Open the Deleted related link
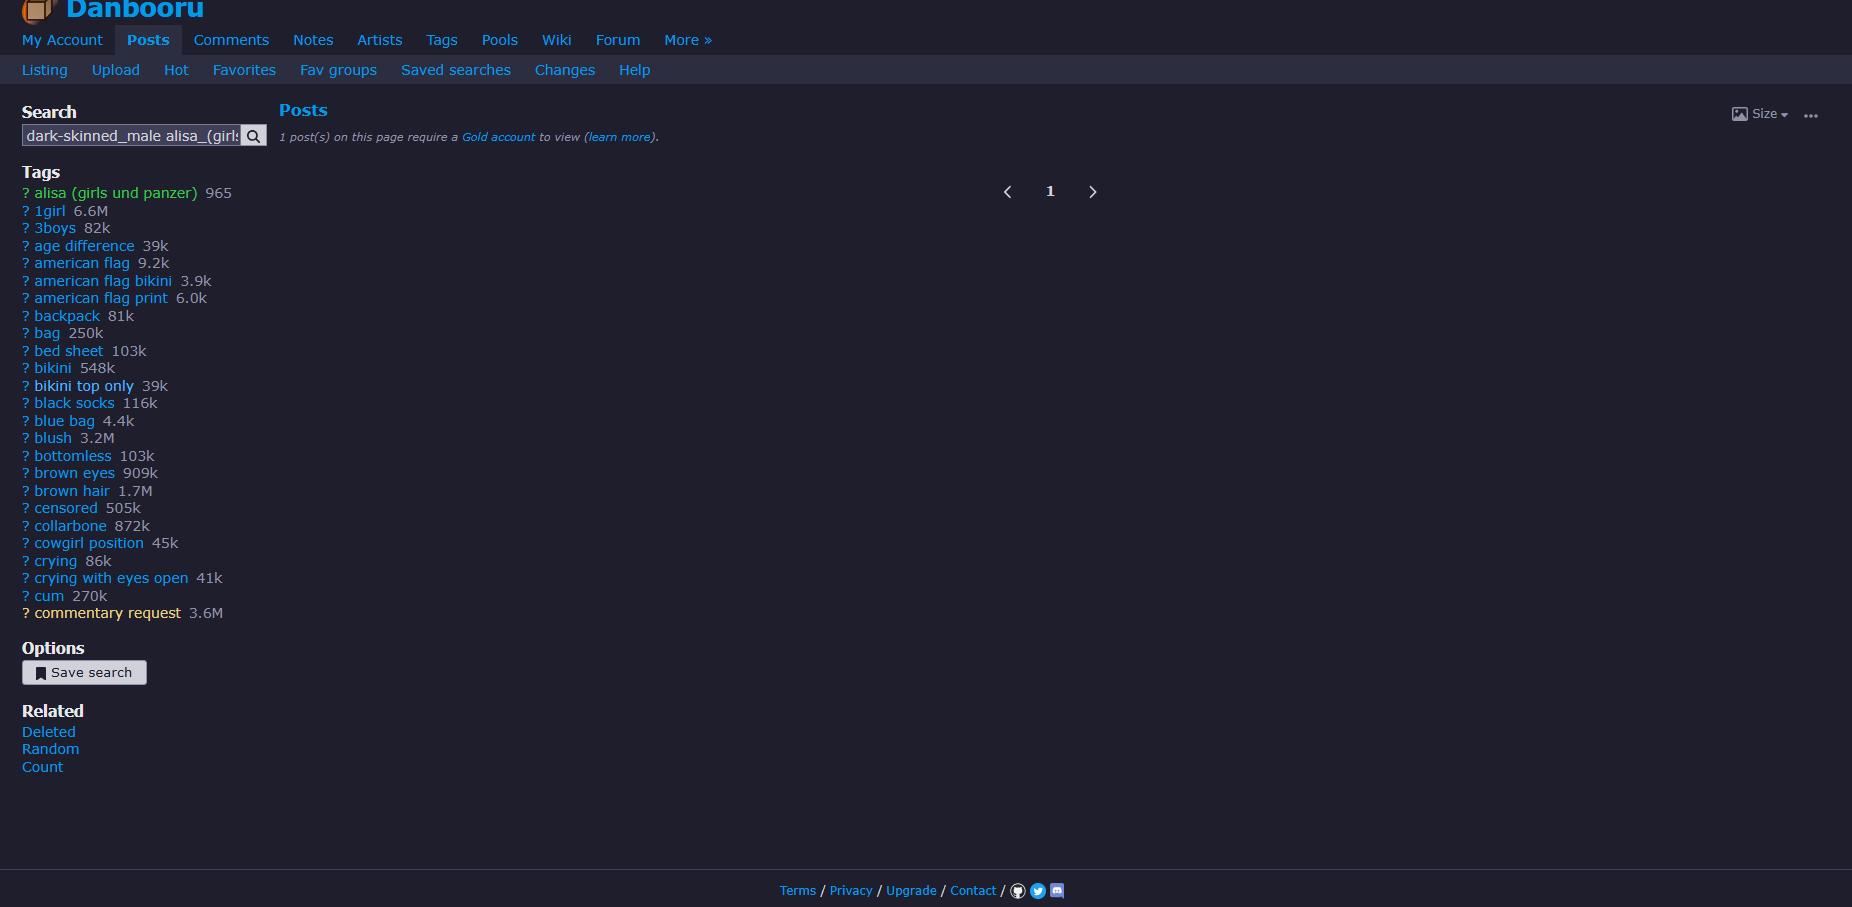Image resolution: width=1852 pixels, height=907 pixels. pyautogui.click(x=49, y=732)
